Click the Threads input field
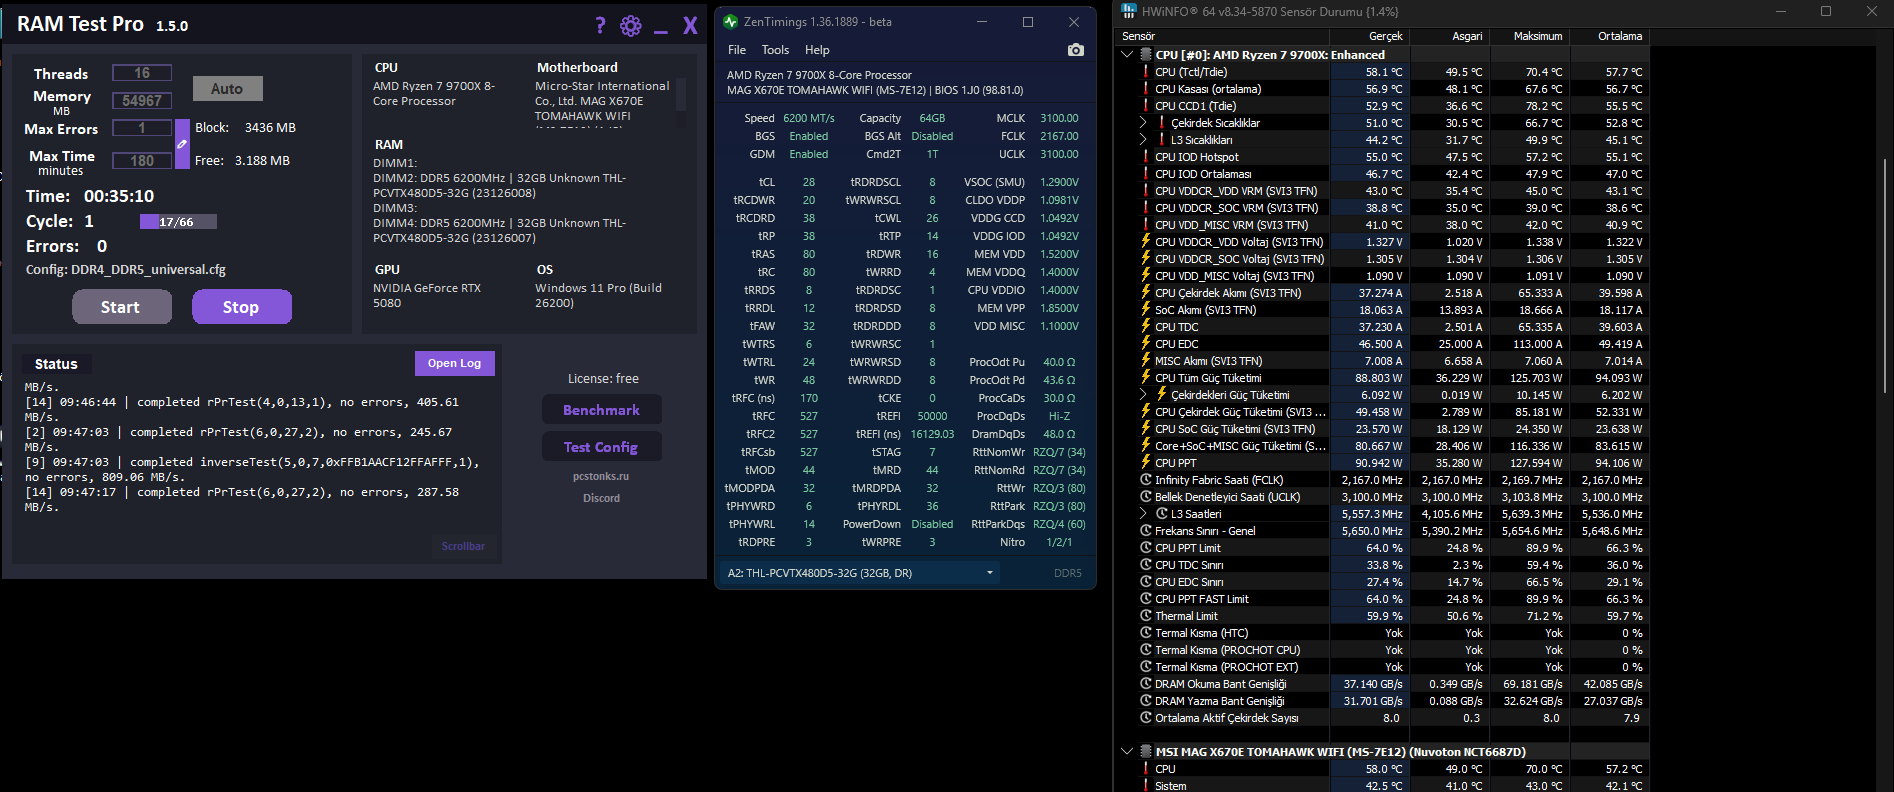Viewport: 1894px width, 792px height. click(142, 73)
